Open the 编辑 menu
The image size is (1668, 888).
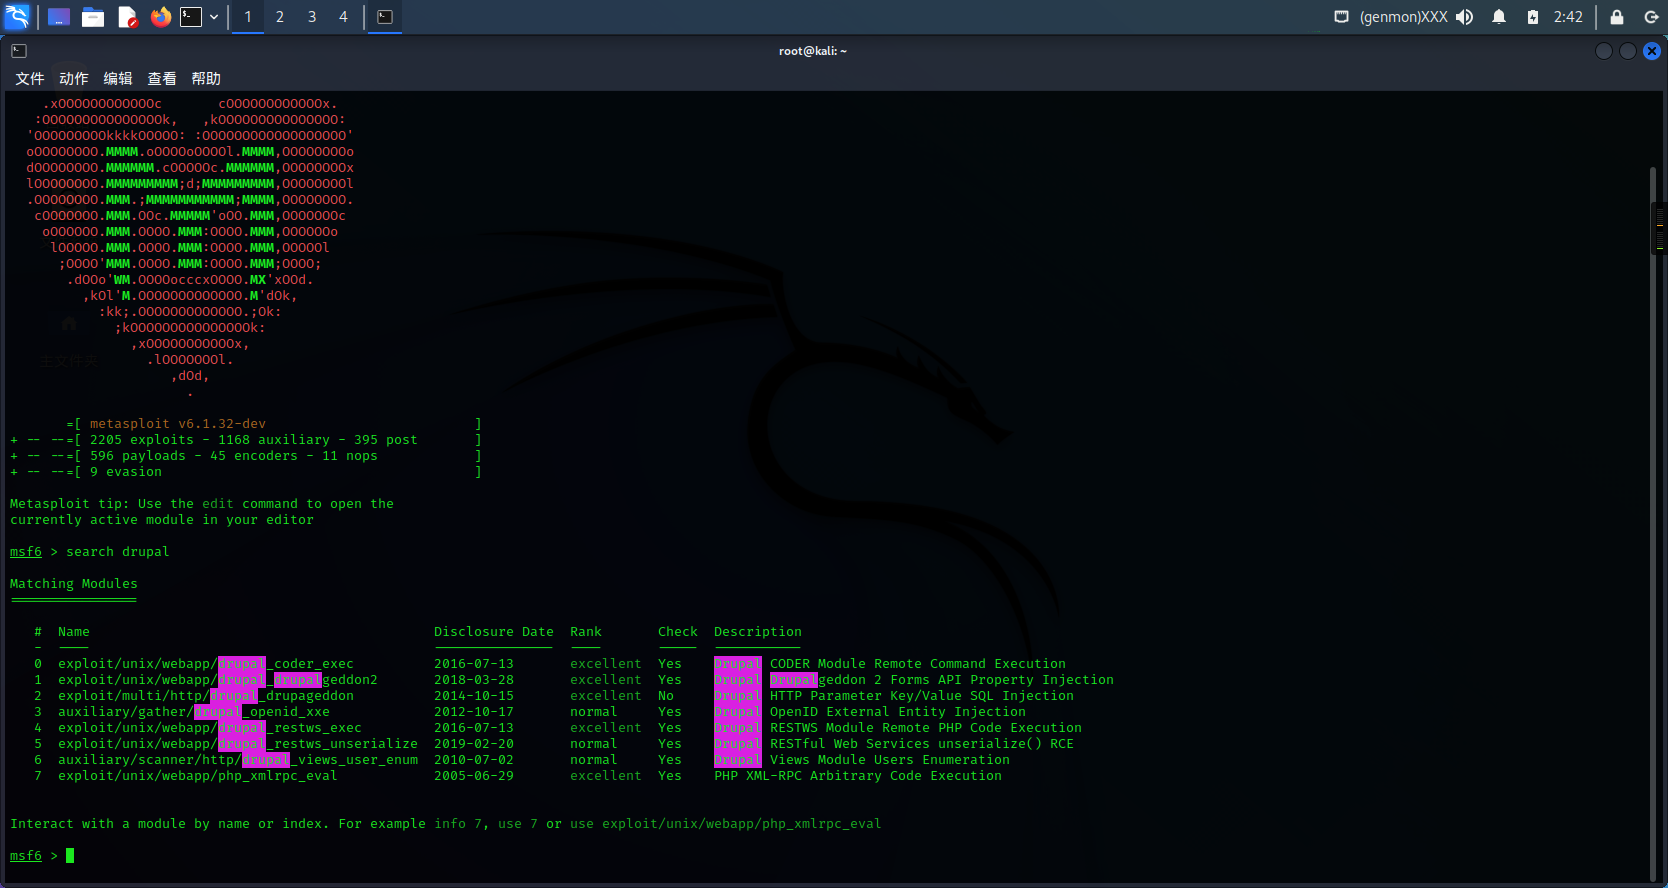118,78
